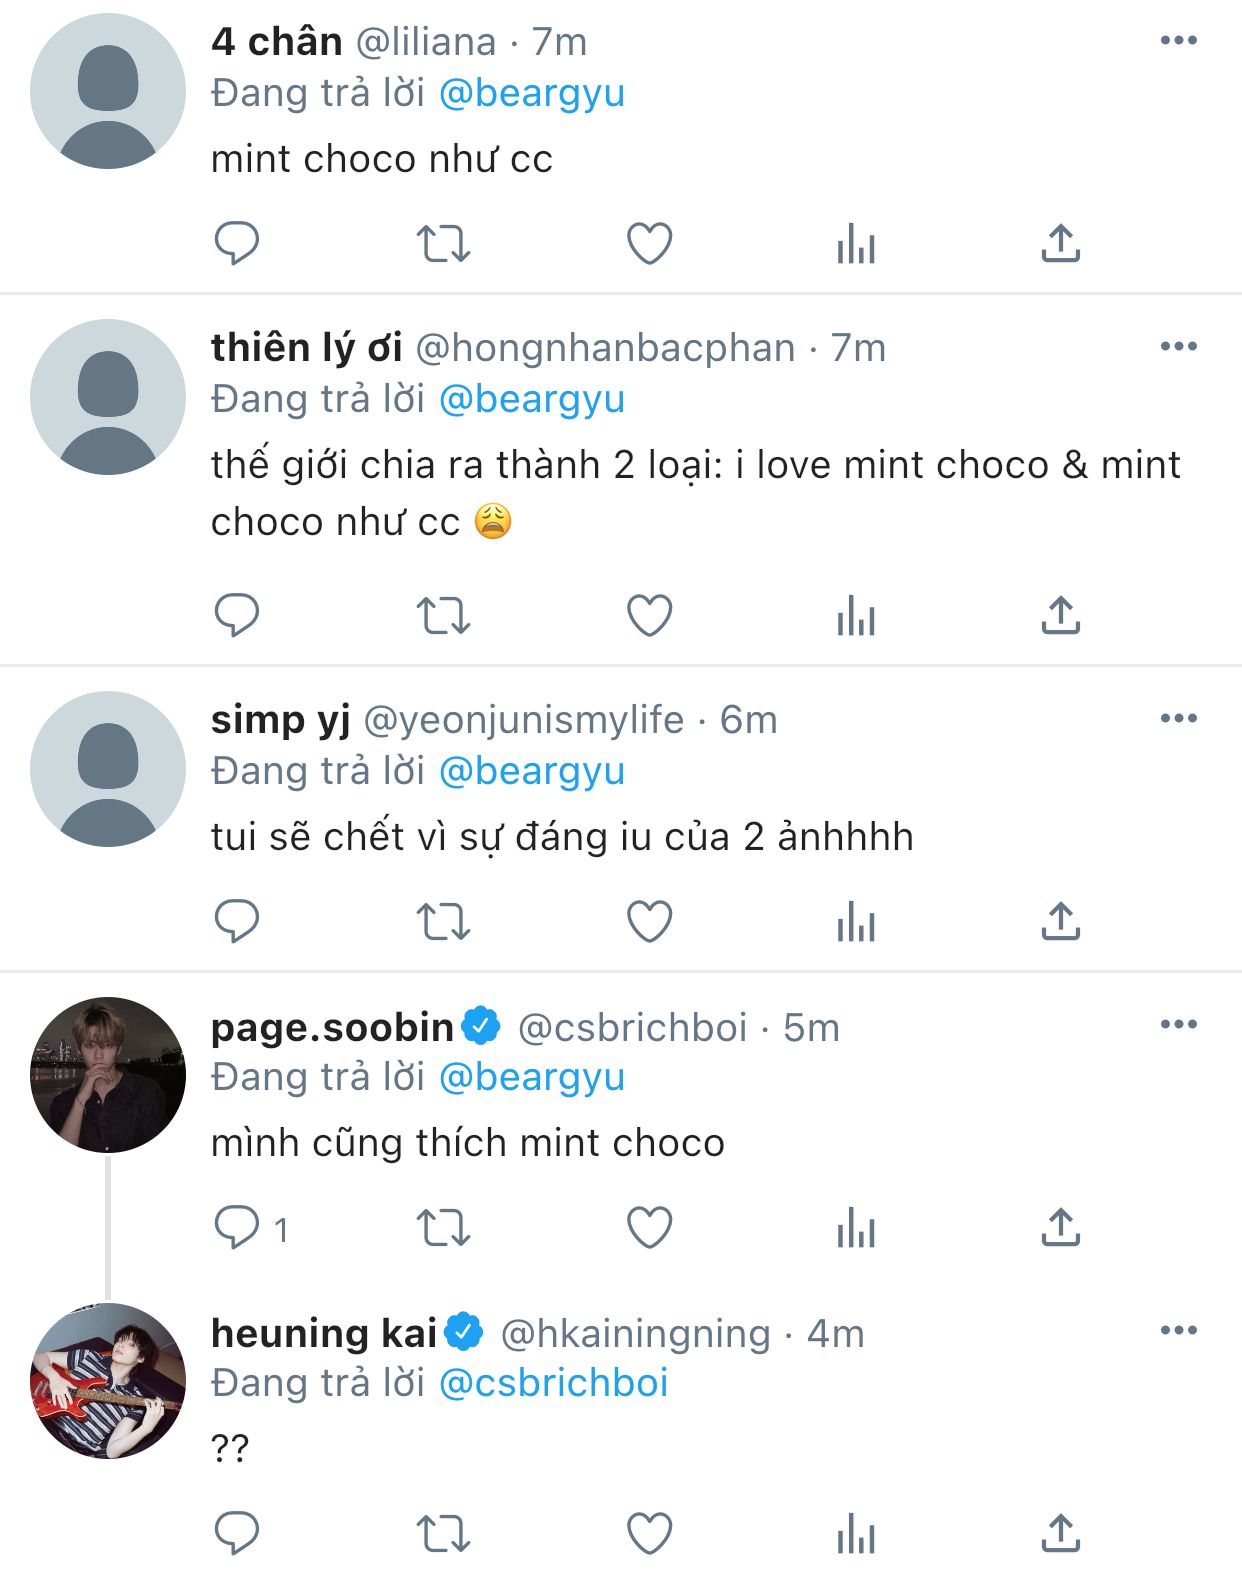Like thiên lý ơi's tweet
Viewport: 1242px width, 1572px height.
(x=649, y=615)
